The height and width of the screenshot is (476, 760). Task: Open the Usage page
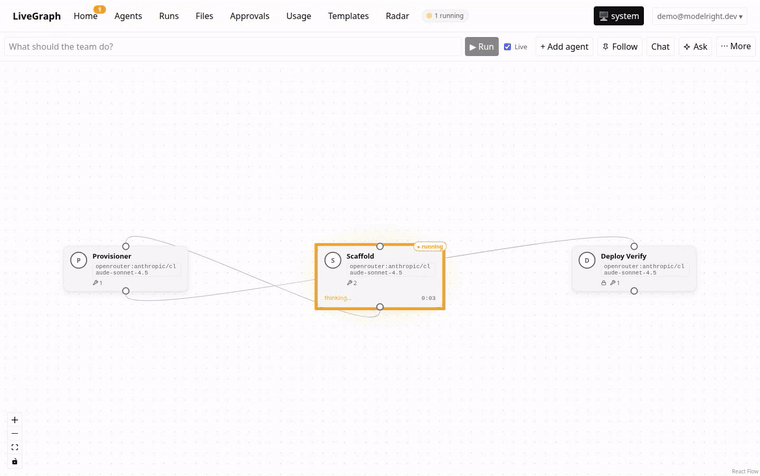tap(299, 16)
